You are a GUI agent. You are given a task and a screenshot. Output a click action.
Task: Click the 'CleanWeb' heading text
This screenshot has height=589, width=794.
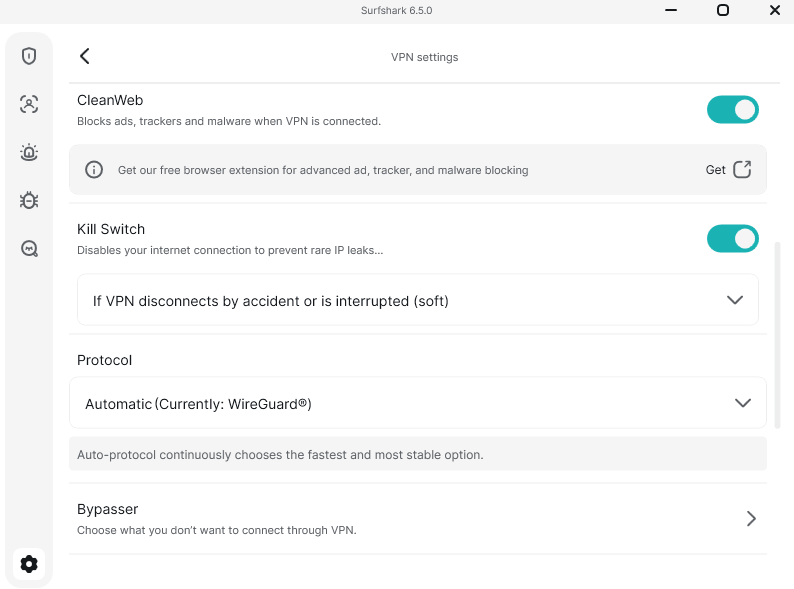point(110,100)
